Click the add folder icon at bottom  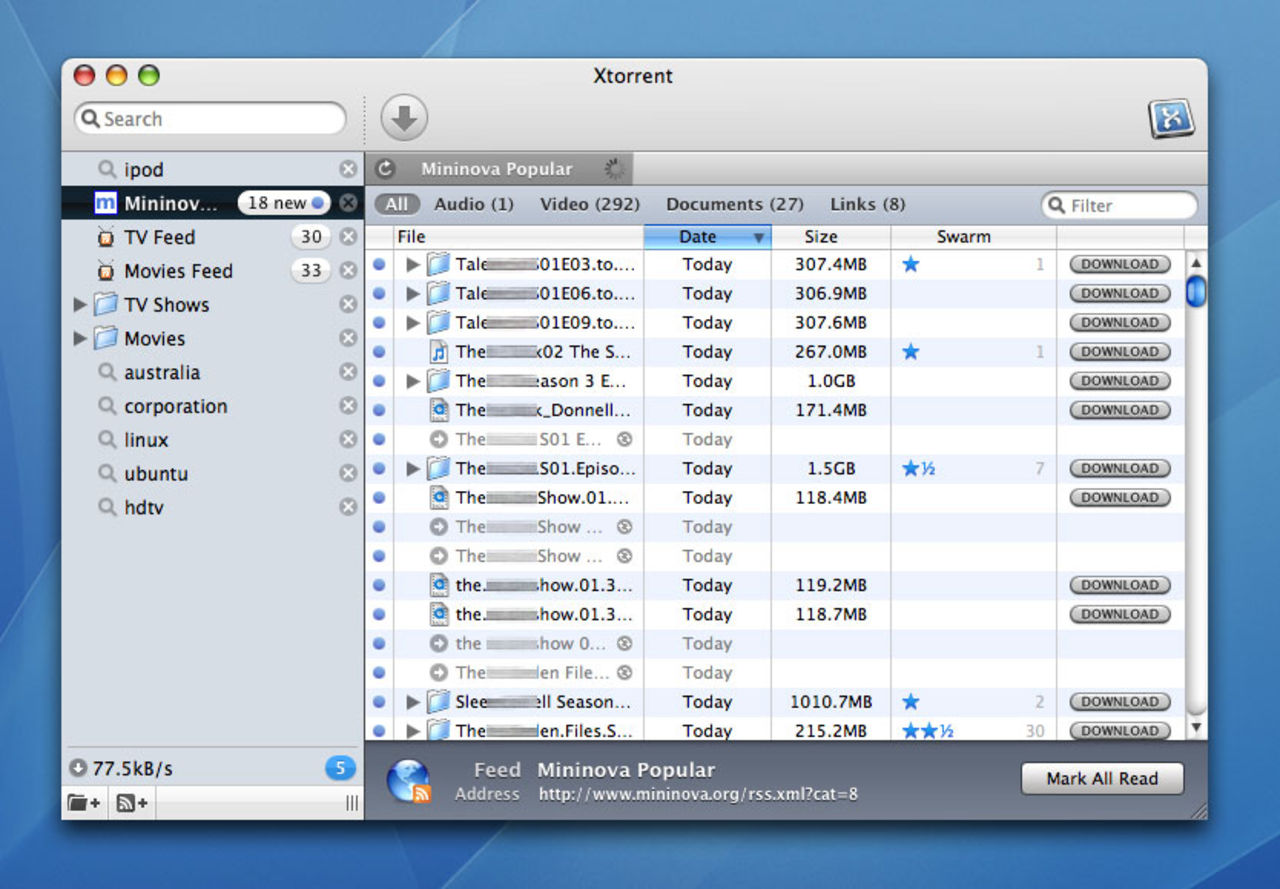pos(84,802)
